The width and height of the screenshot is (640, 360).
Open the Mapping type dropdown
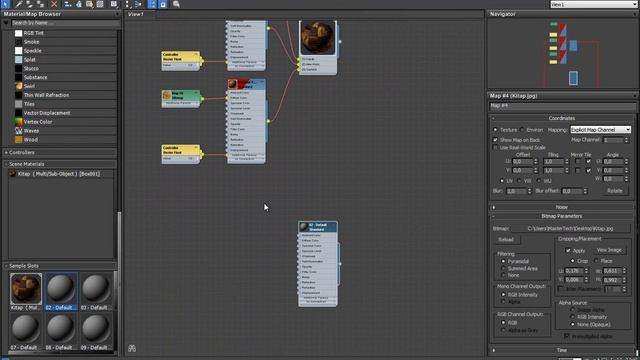pos(600,130)
